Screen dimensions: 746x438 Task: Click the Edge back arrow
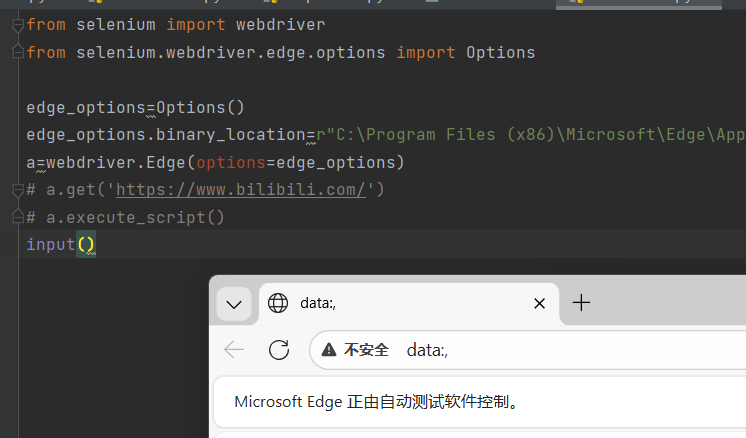click(x=234, y=350)
